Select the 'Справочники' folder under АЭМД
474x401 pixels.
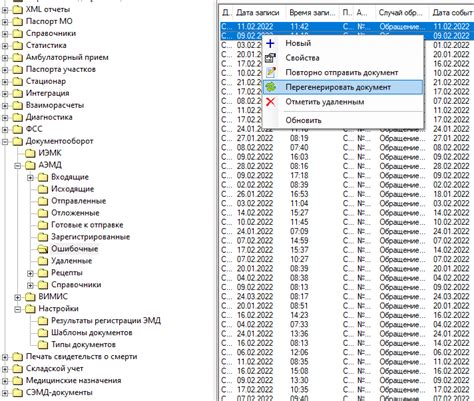pyautogui.click(x=76, y=285)
